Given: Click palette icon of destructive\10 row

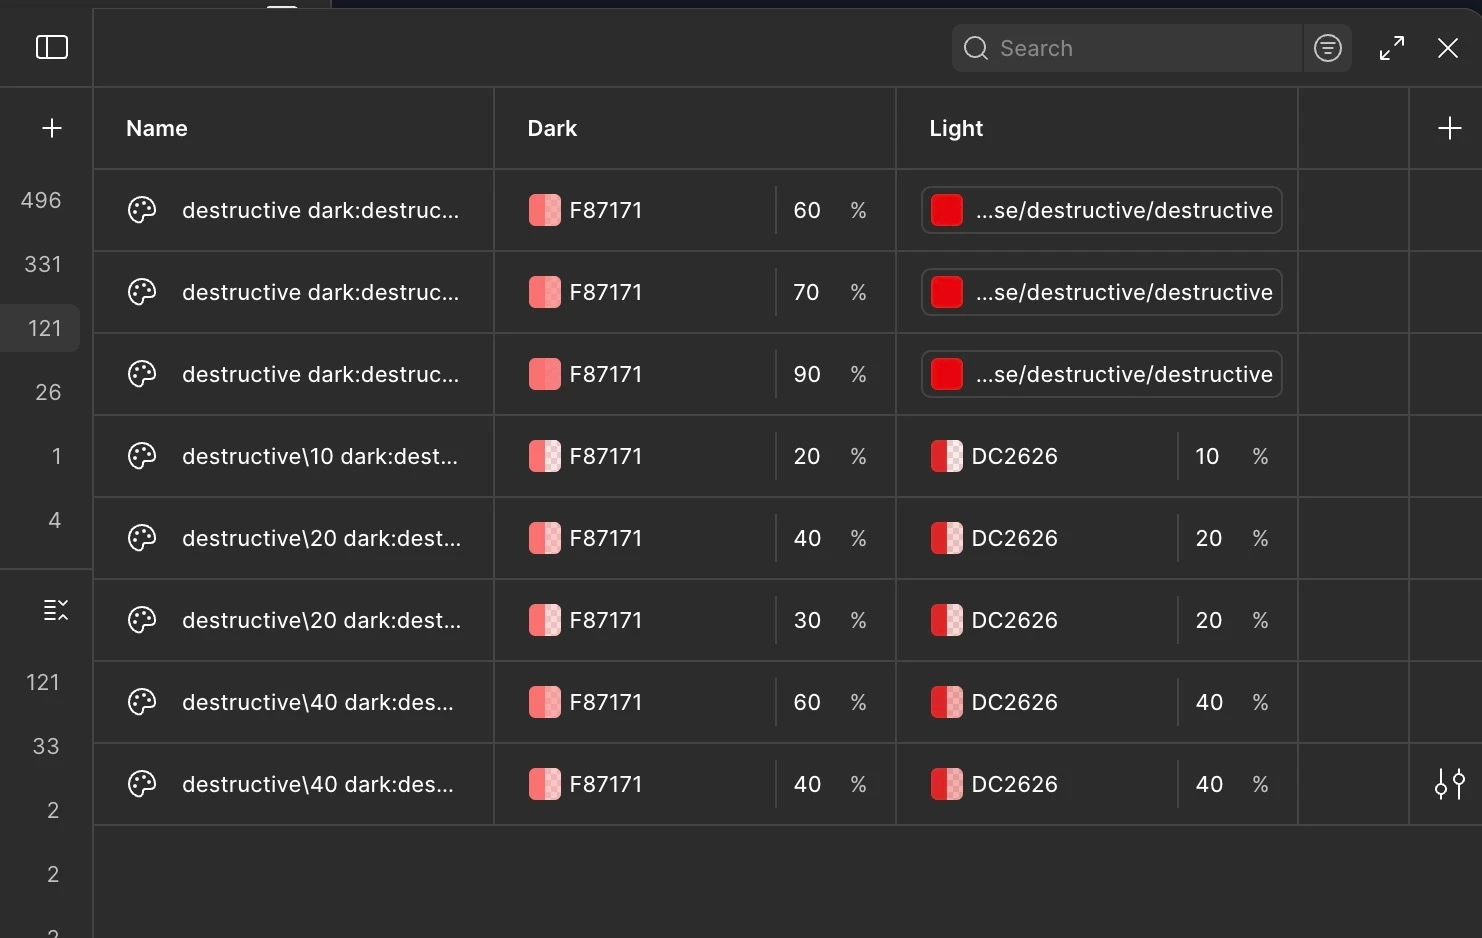Looking at the screenshot, I should (x=142, y=456).
